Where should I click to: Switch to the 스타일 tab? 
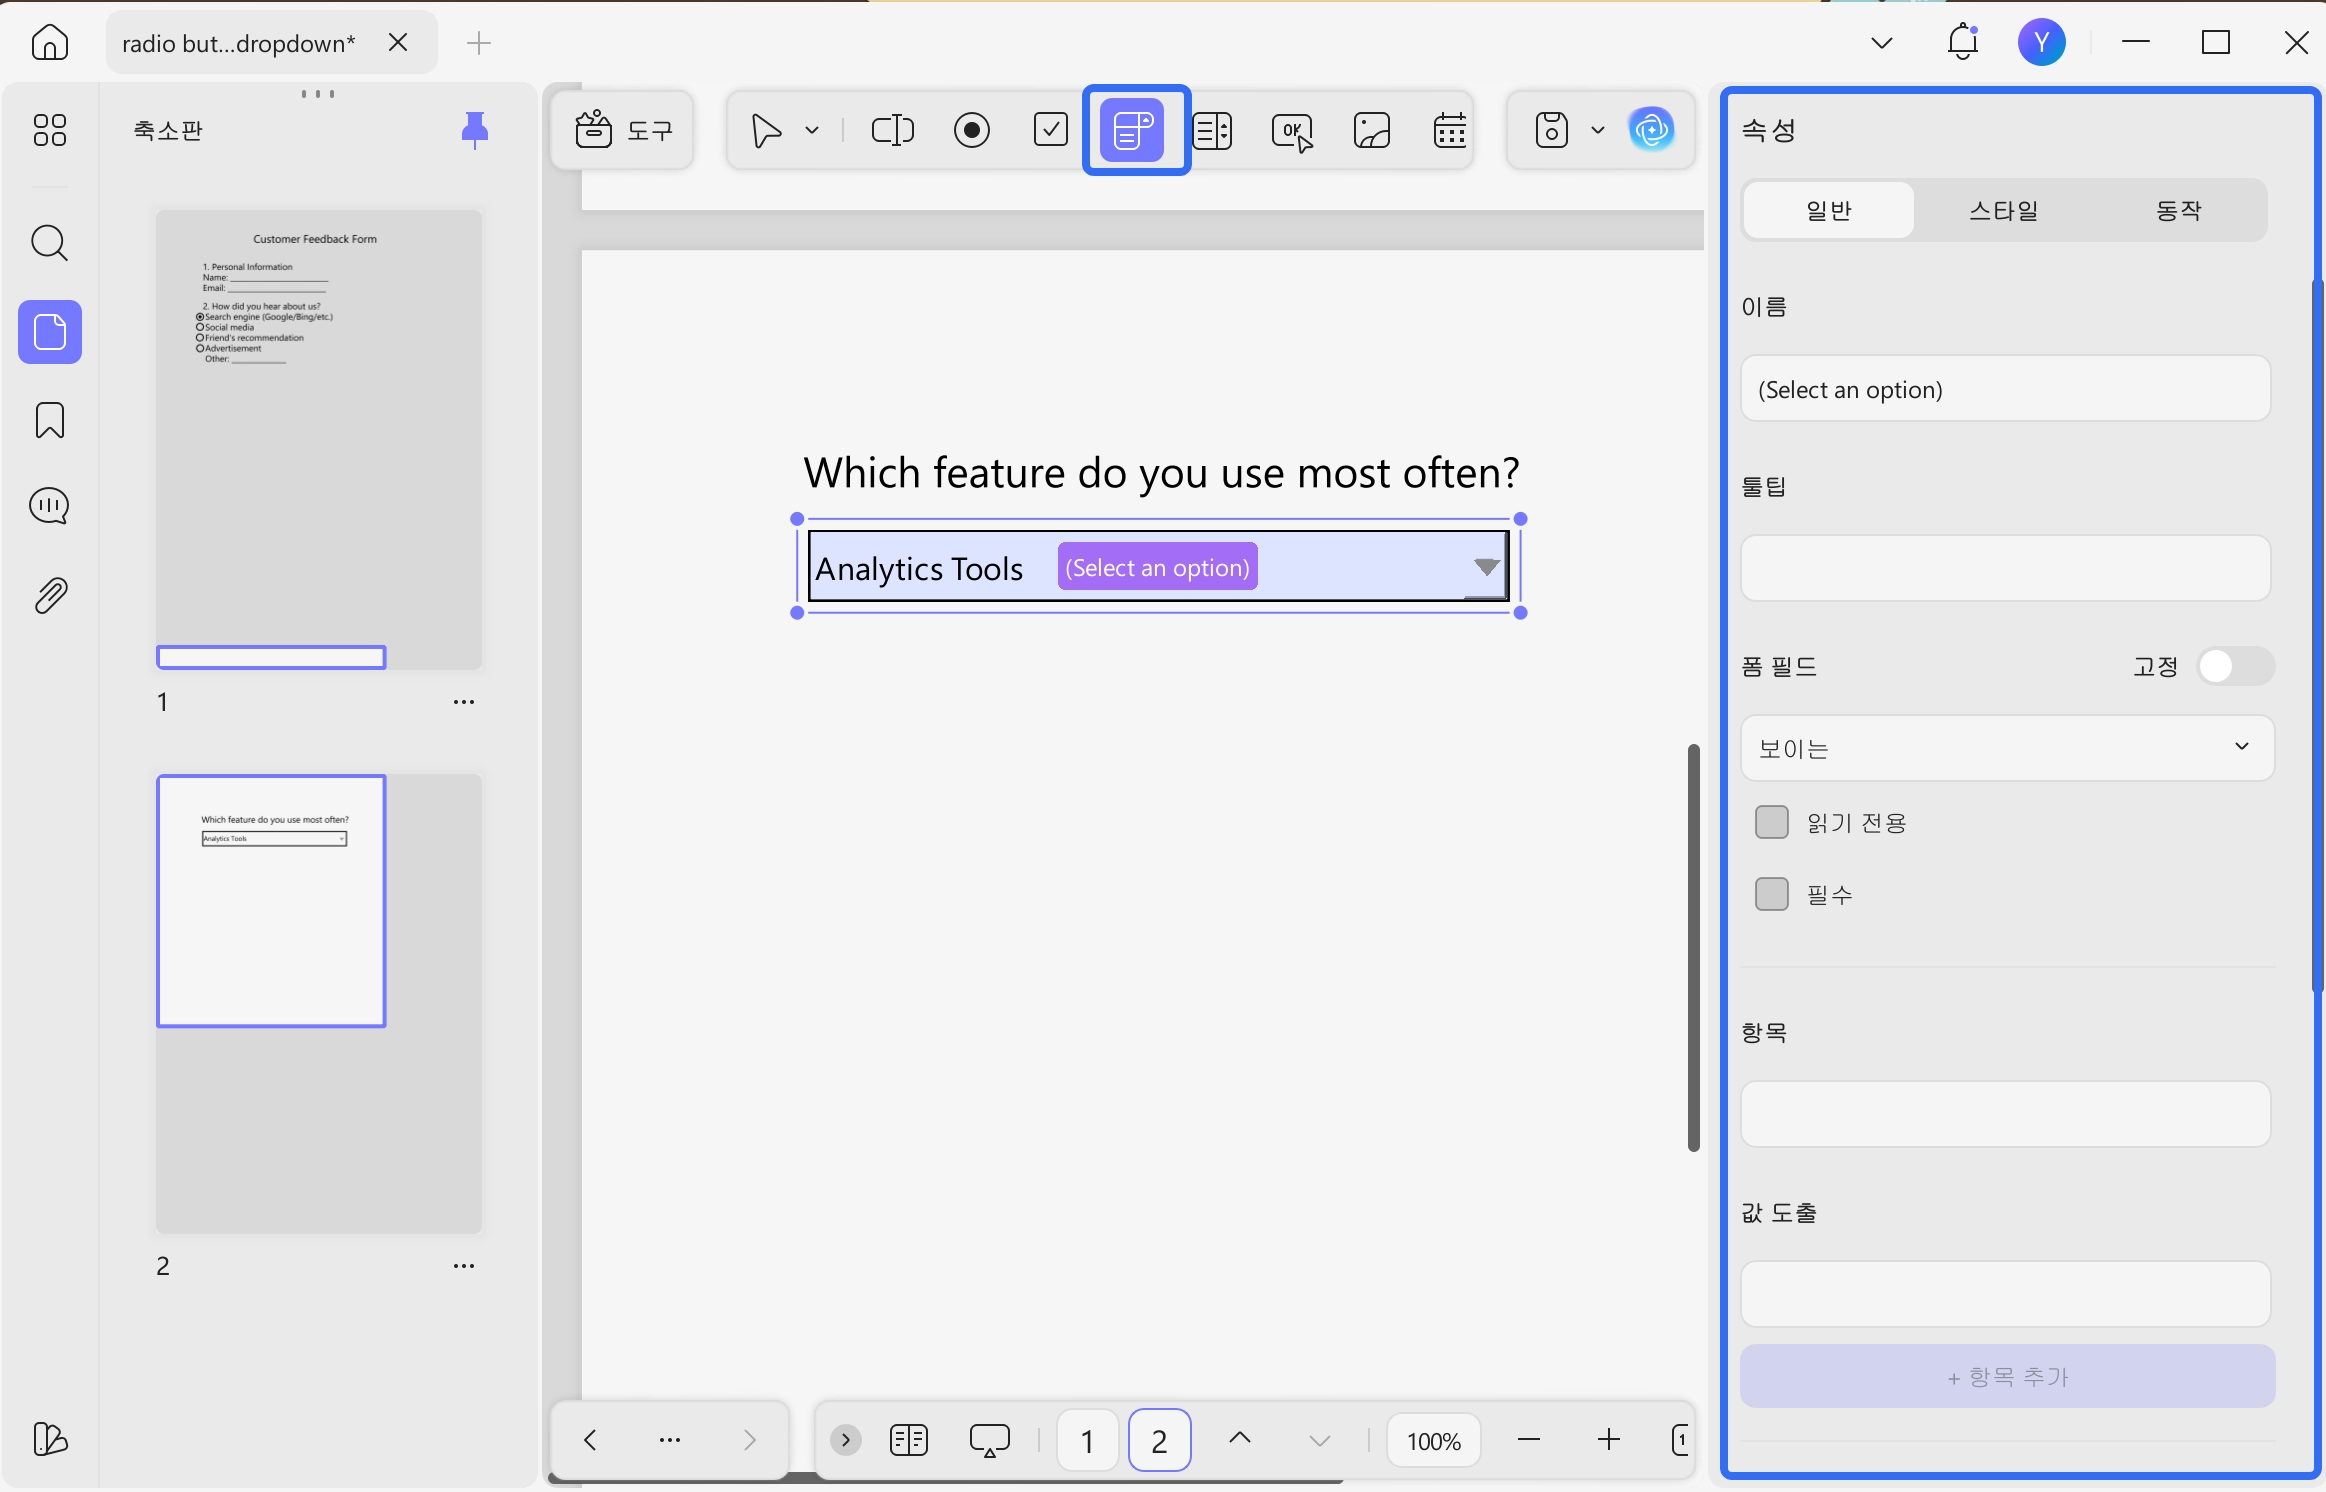2004,210
